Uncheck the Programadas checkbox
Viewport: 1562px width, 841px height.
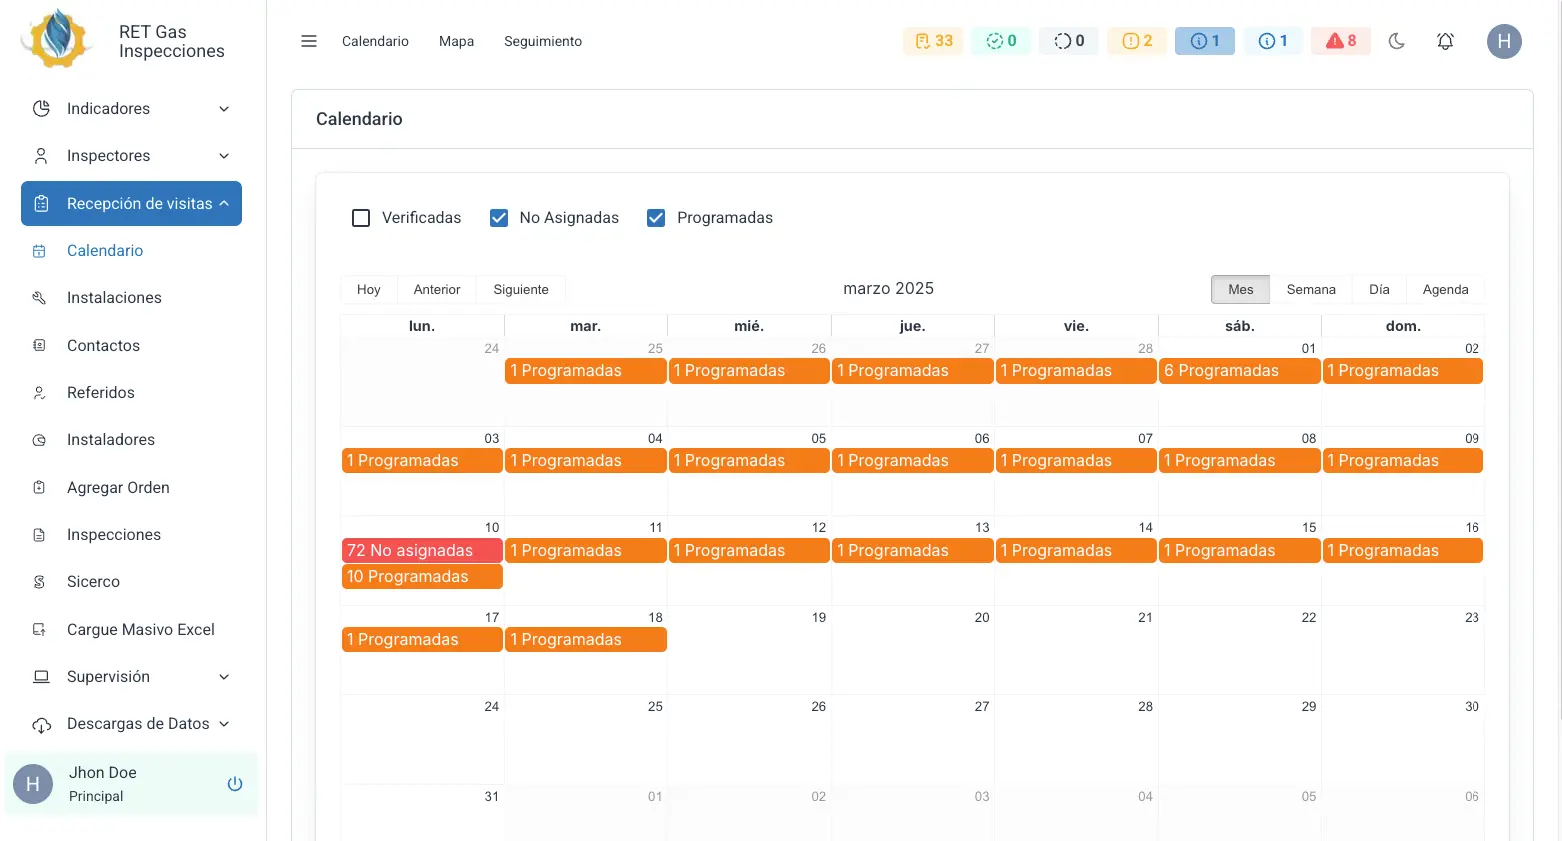coord(656,218)
